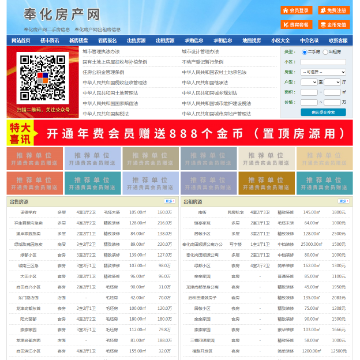Open 地图找房 navigation item
360x360 pixels.
[x=252, y=41]
